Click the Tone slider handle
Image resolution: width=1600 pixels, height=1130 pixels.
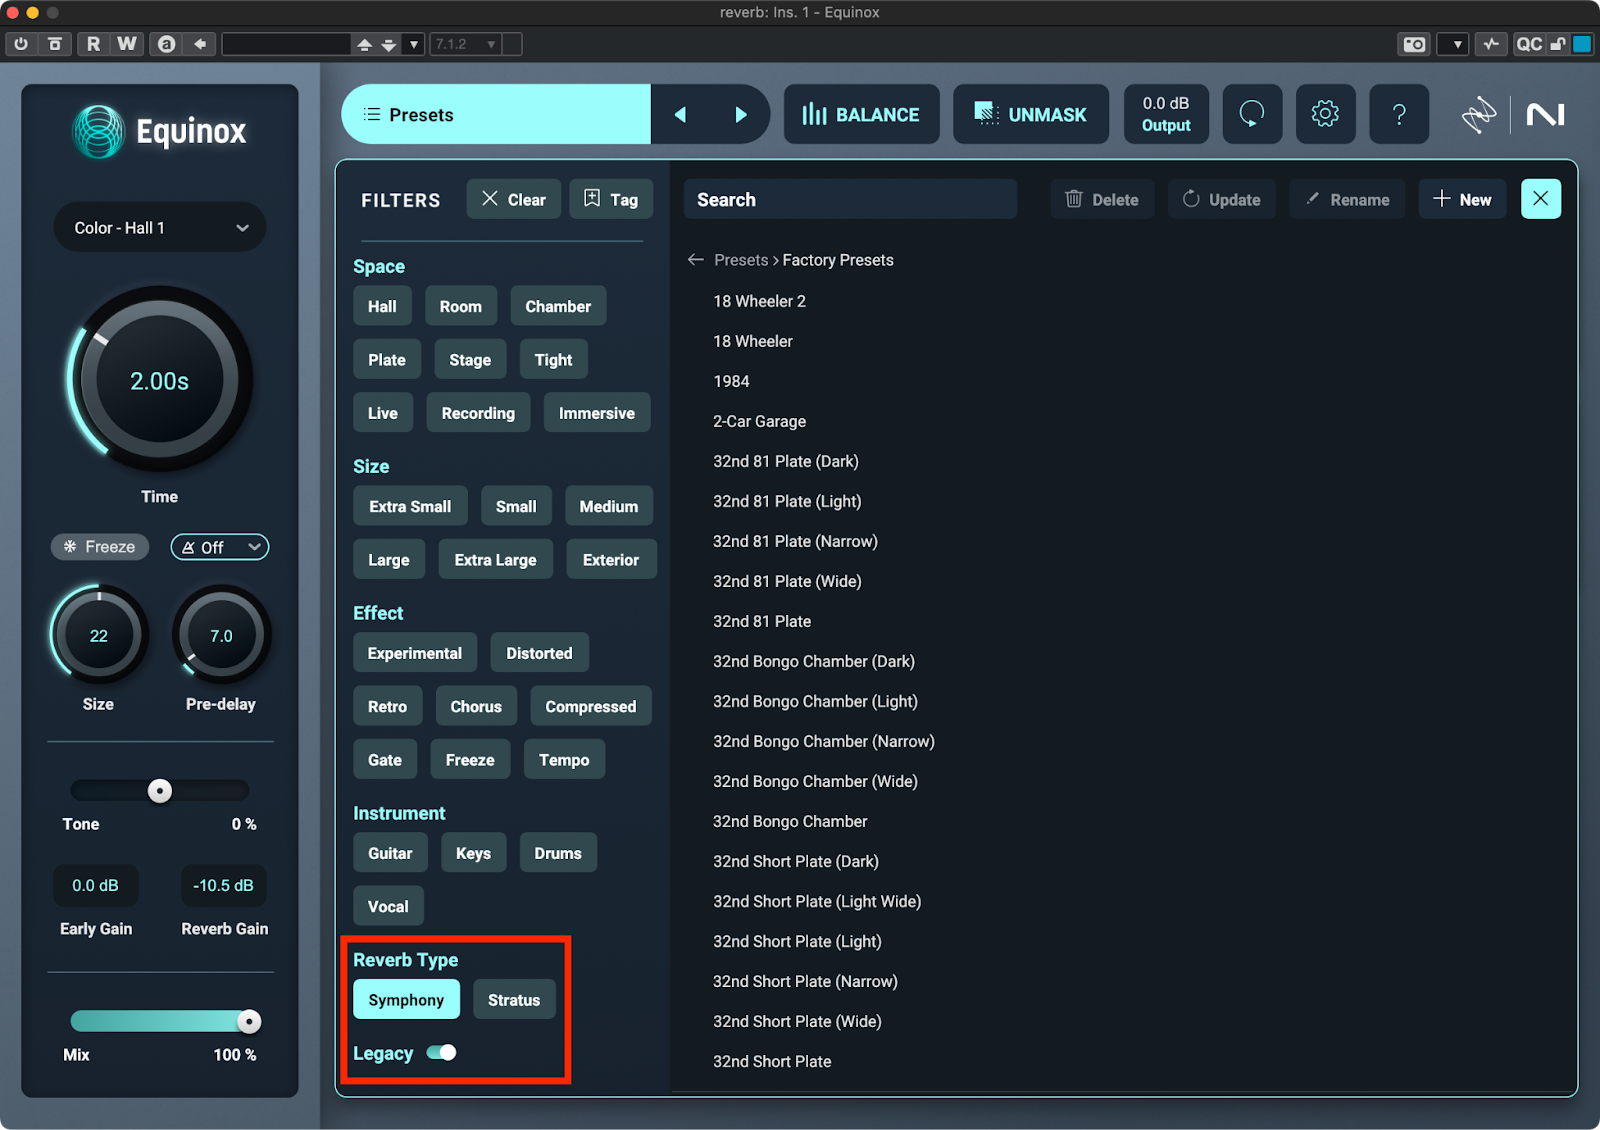160,791
